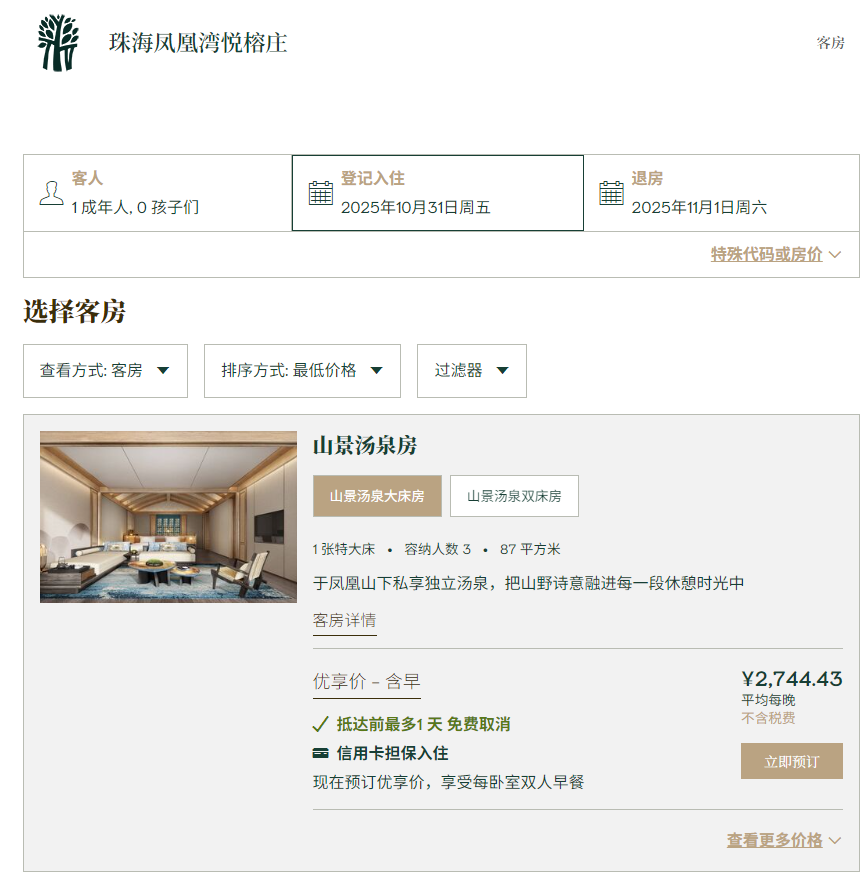Click 不含税费 note
The image size is (866, 879).
click(x=768, y=718)
